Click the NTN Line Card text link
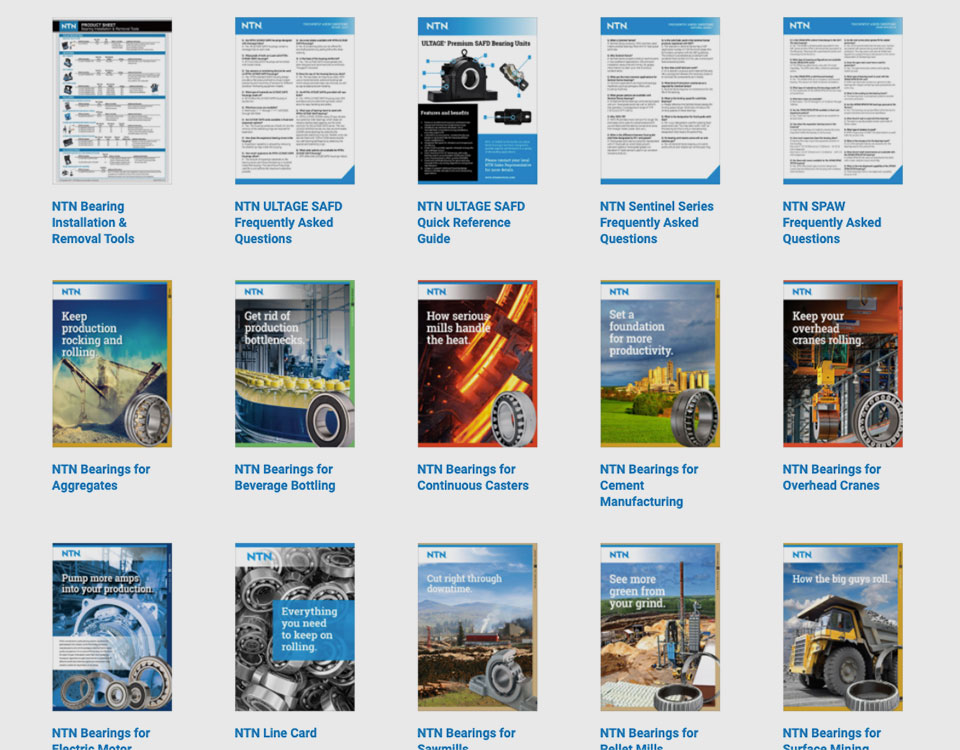 click(x=276, y=733)
